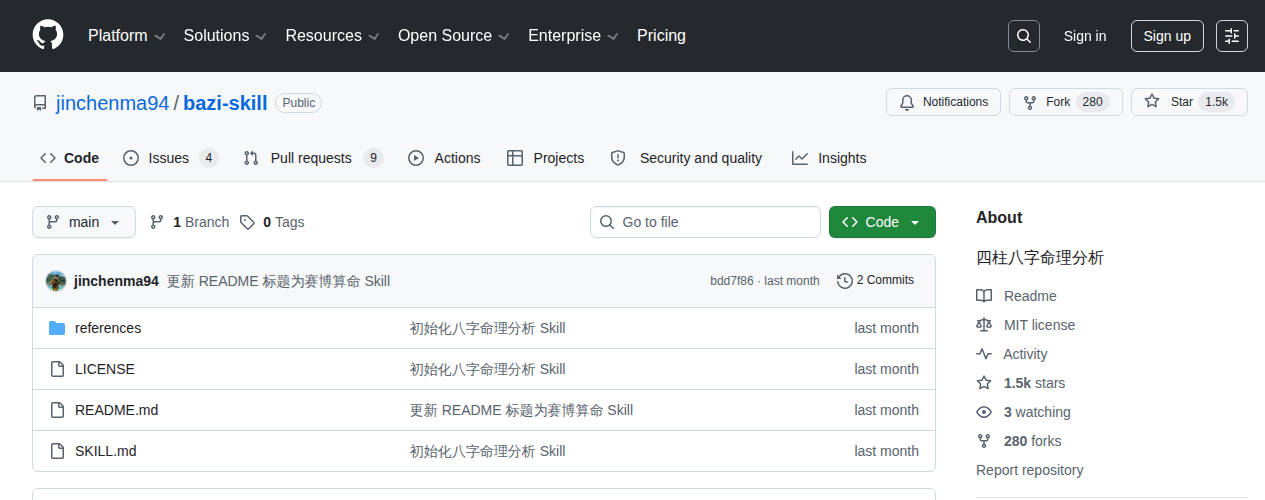
Task: Open the jinchenma94 owner link in title
Action: point(112,103)
